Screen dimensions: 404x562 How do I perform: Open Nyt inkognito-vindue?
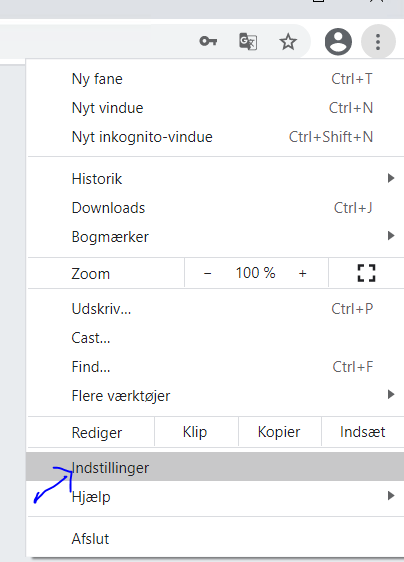tap(216, 137)
